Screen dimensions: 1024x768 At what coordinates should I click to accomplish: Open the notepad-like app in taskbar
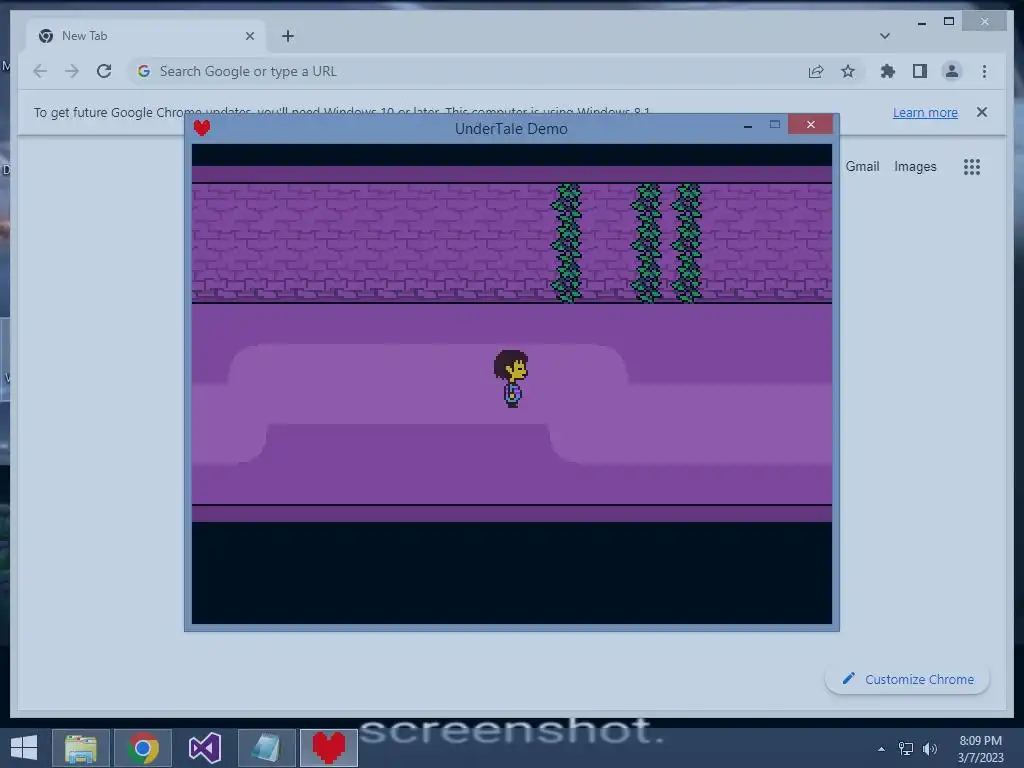click(x=266, y=748)
